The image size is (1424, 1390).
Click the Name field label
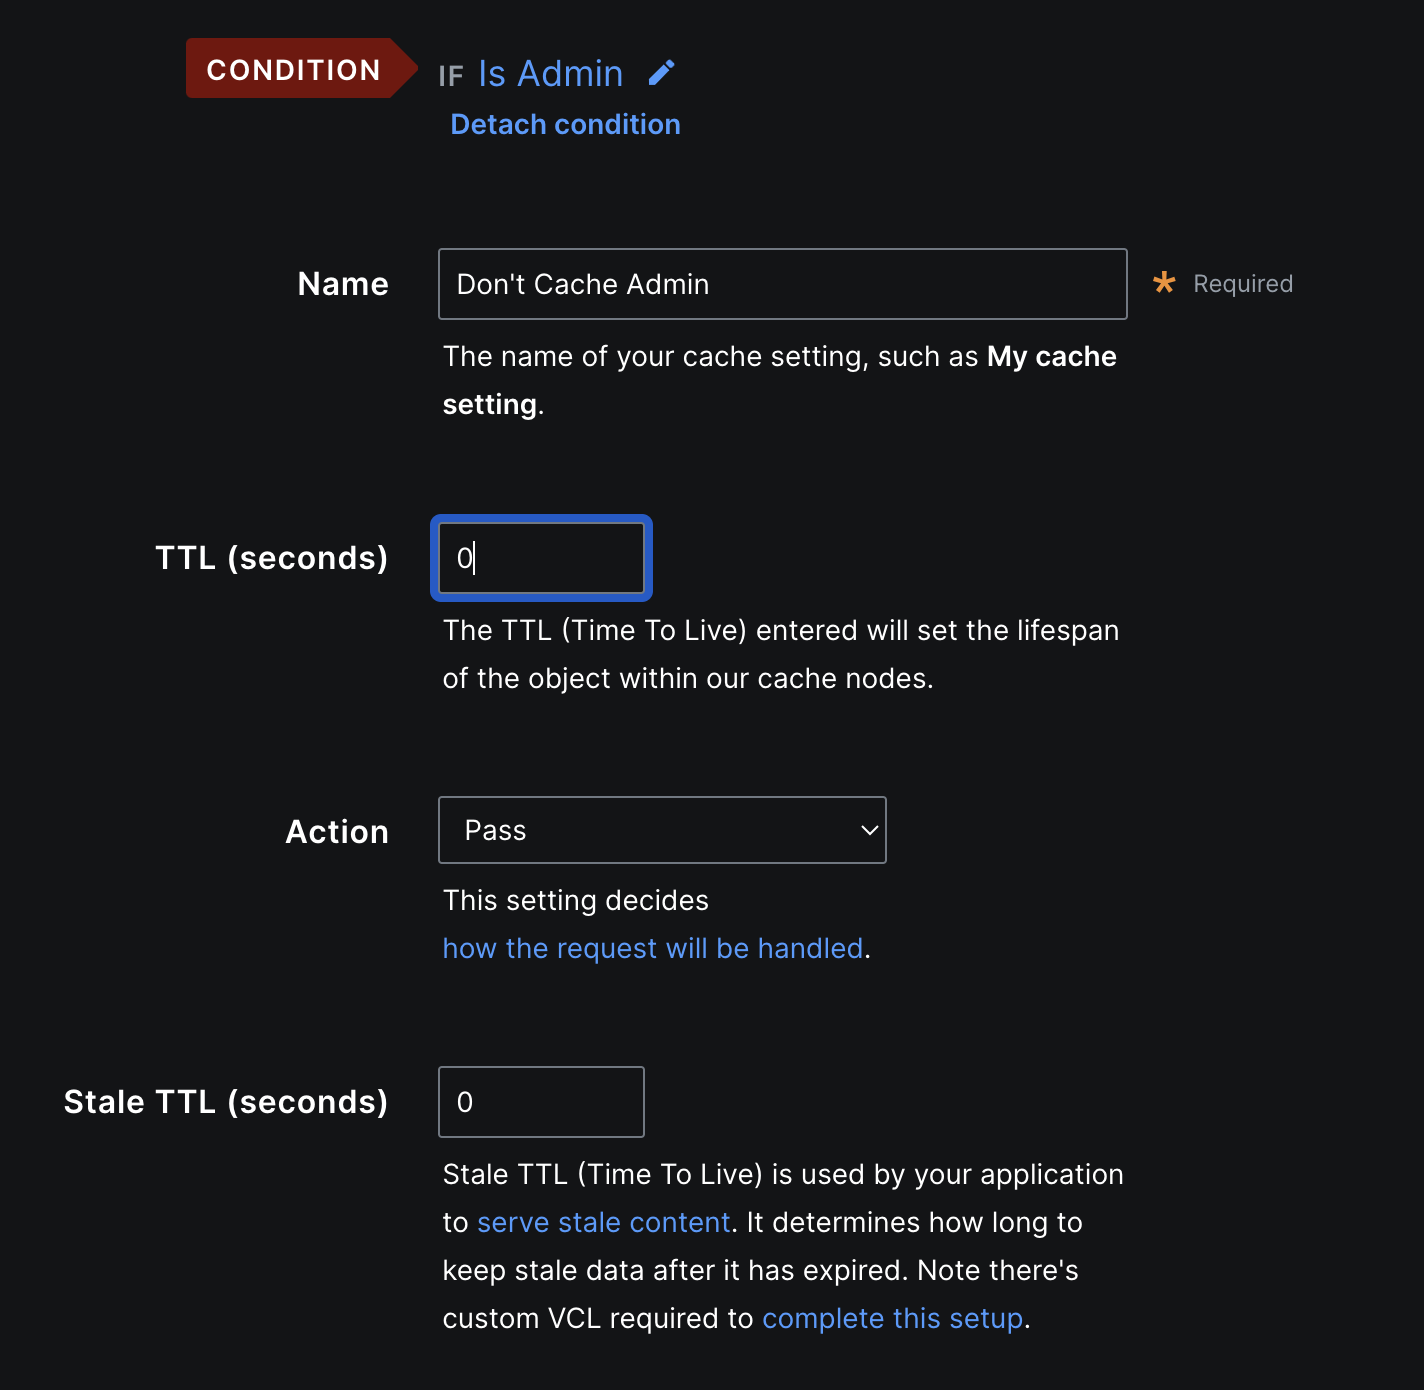(x=343, y=284)
